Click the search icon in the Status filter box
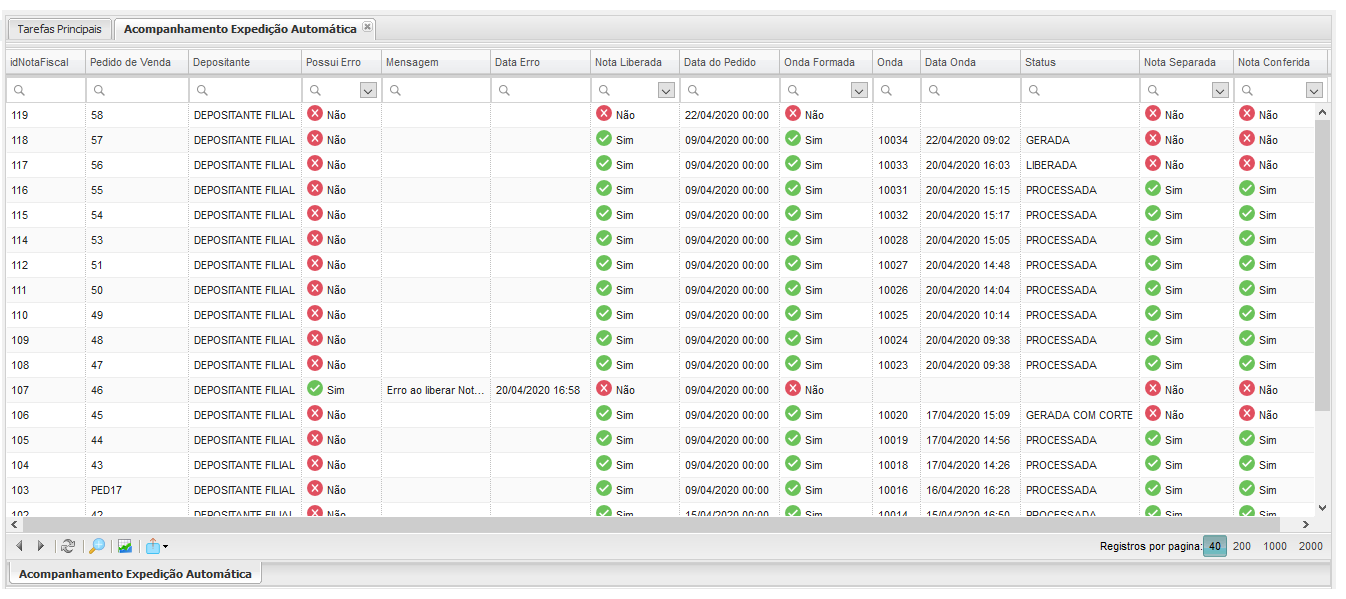Image resolution: width=1346 pixels, height=599 pixels. click(1034, 90)
